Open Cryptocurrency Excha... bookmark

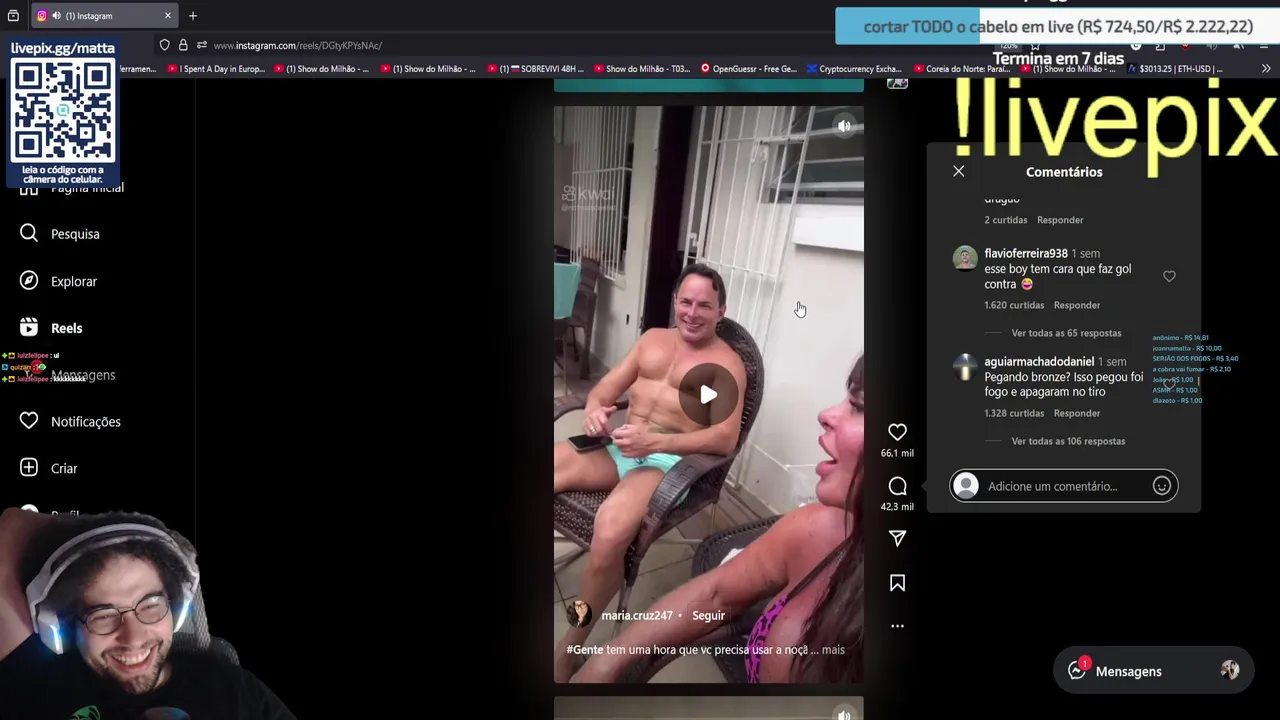pos(854,69)
